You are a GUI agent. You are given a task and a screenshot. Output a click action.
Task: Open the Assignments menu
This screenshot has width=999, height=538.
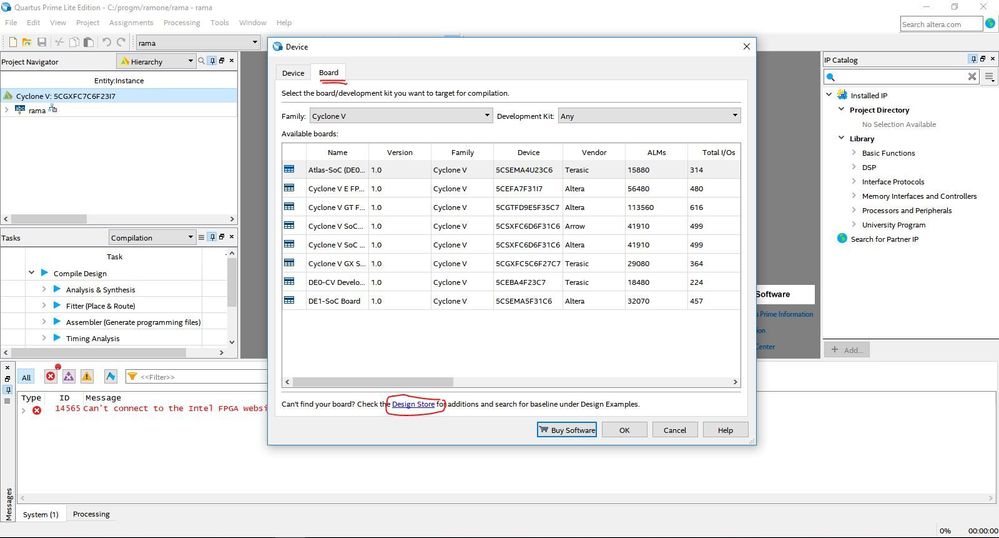coord(131,22)
